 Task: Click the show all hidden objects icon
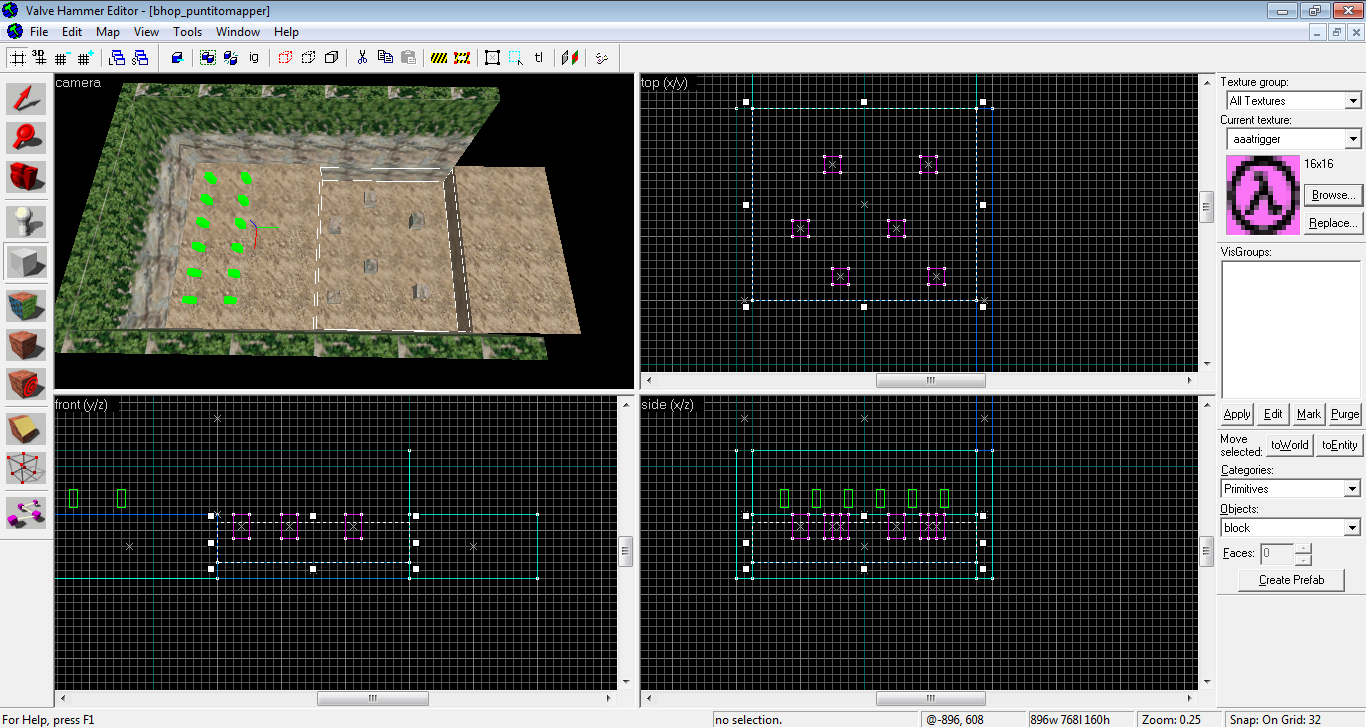click(331, 58)
